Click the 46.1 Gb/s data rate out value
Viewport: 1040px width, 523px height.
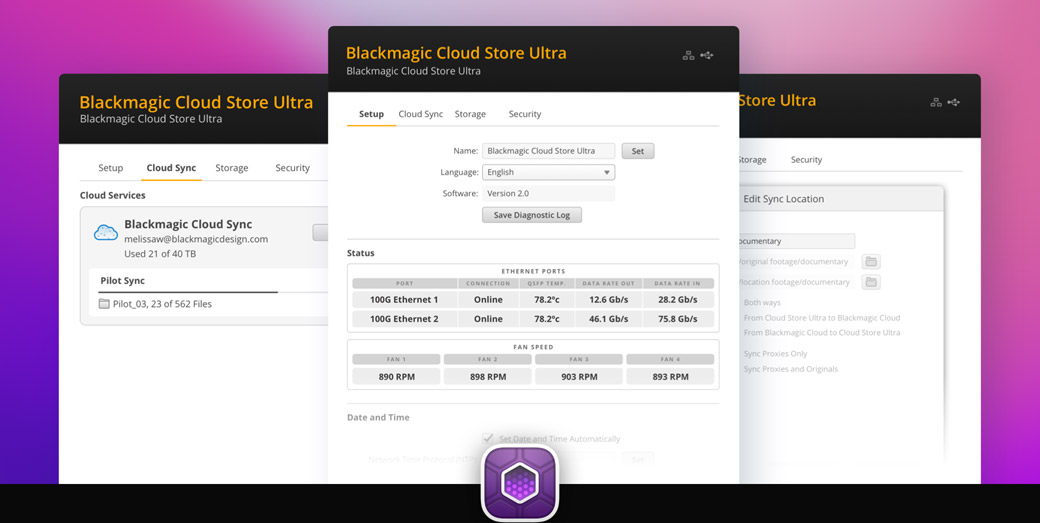tap(608, 319)
